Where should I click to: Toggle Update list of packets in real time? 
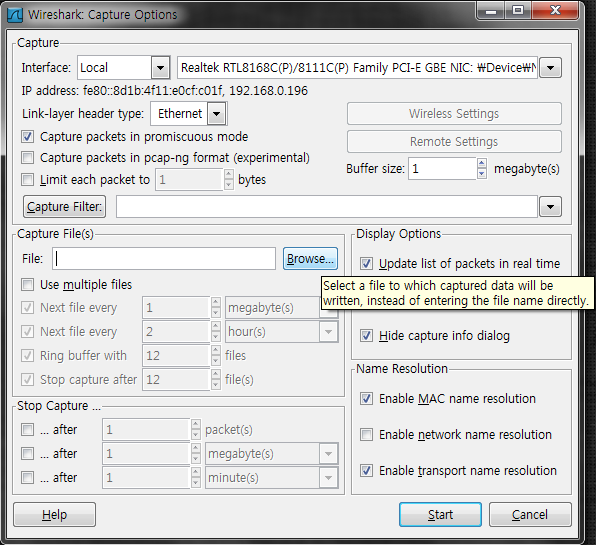point(366,263)
